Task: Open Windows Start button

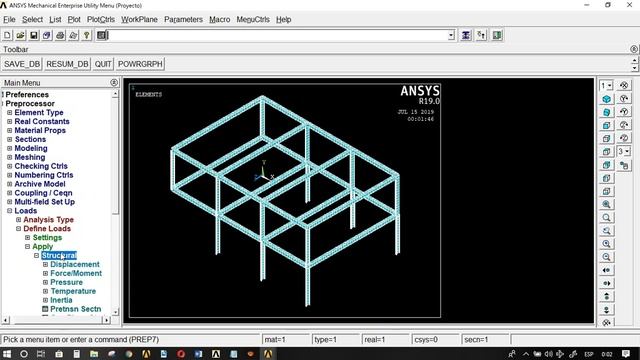Action: [7, 354]
